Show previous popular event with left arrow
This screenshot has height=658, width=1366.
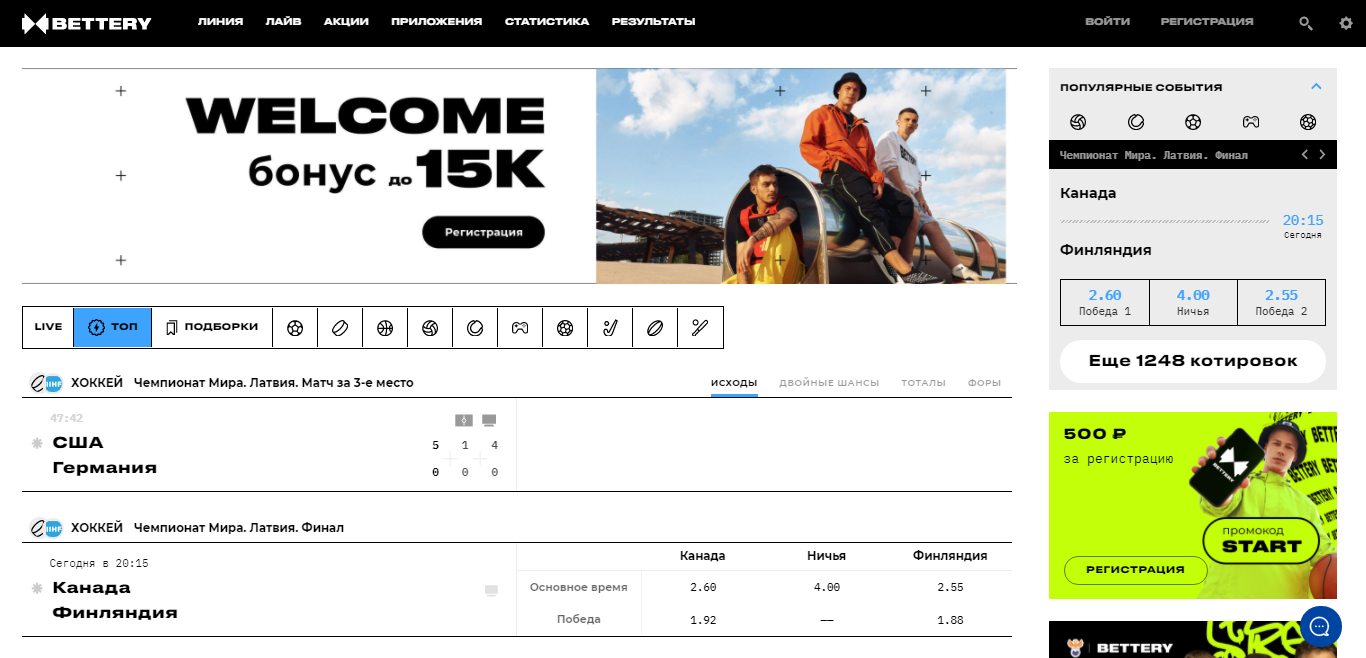pyautogui.click(x=1304, y=155)
